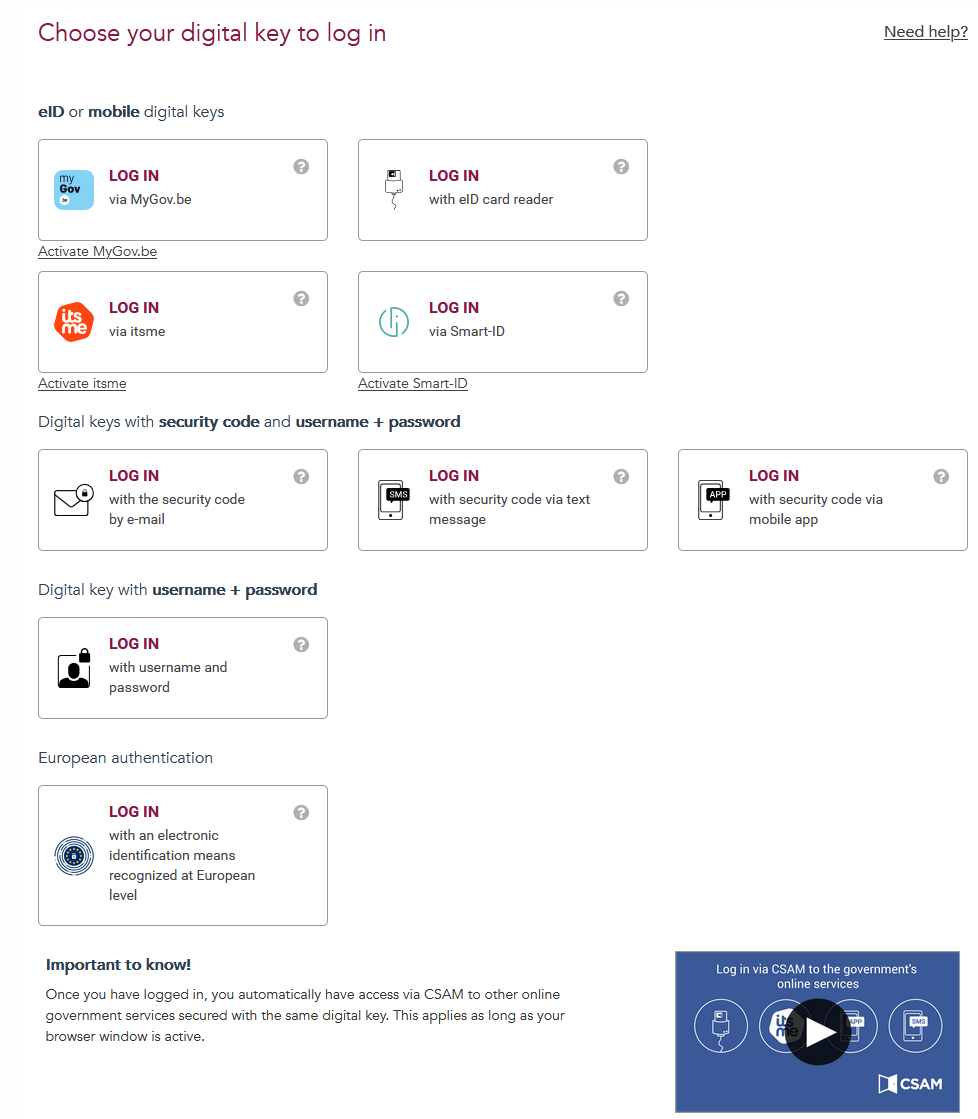
Task: Open the Need help? link
Action: [926, 31]
